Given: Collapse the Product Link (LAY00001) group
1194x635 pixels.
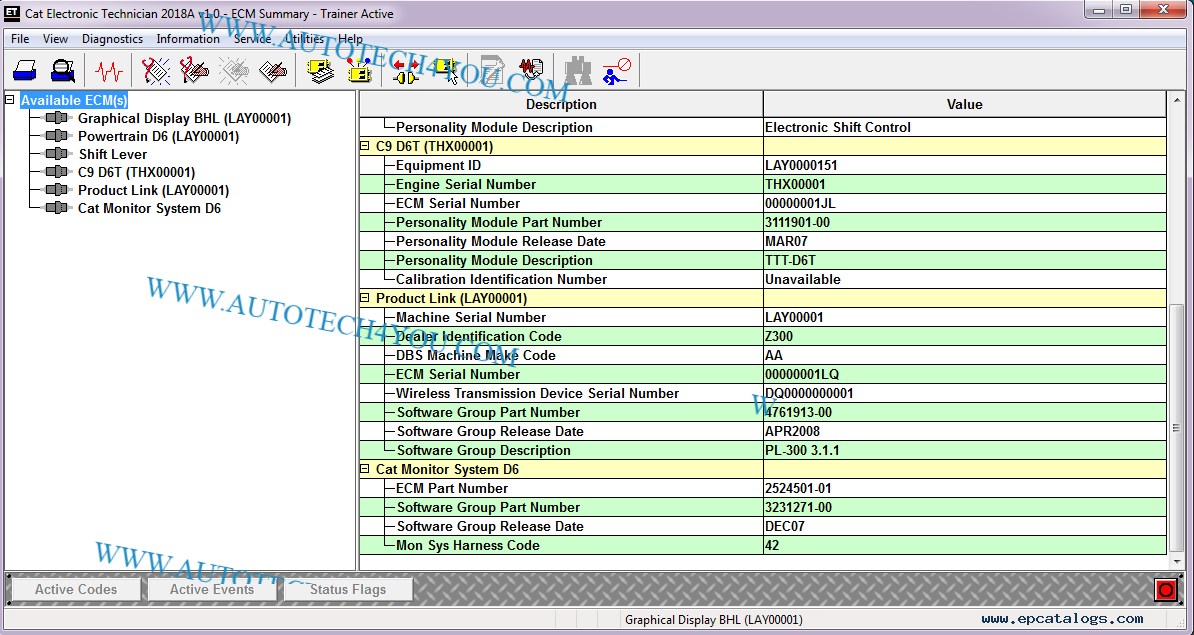Looking at the screenshot, I should tap(365, 298).
